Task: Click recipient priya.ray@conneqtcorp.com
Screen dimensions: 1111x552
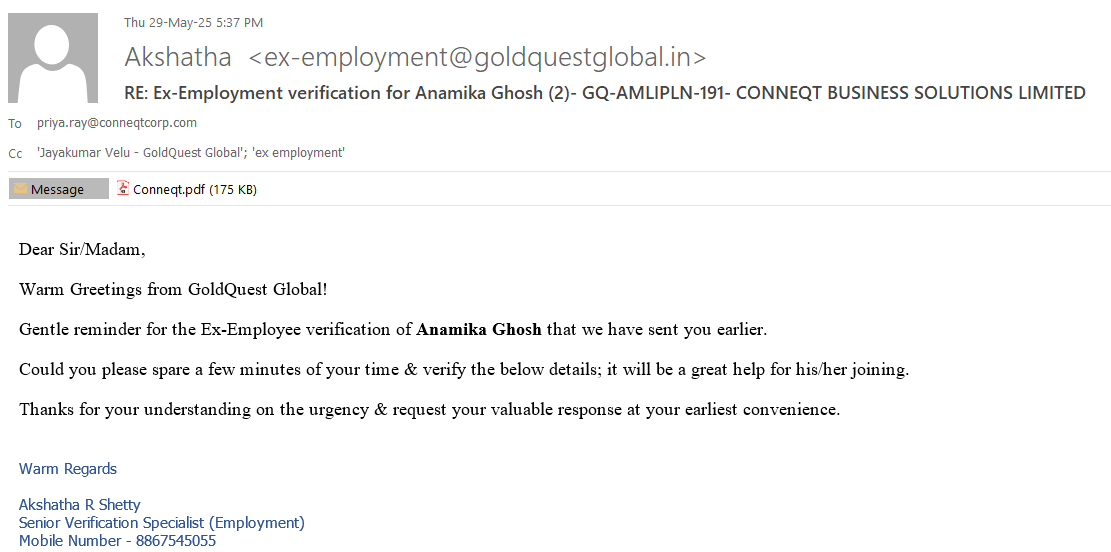Action: (117, 123)
